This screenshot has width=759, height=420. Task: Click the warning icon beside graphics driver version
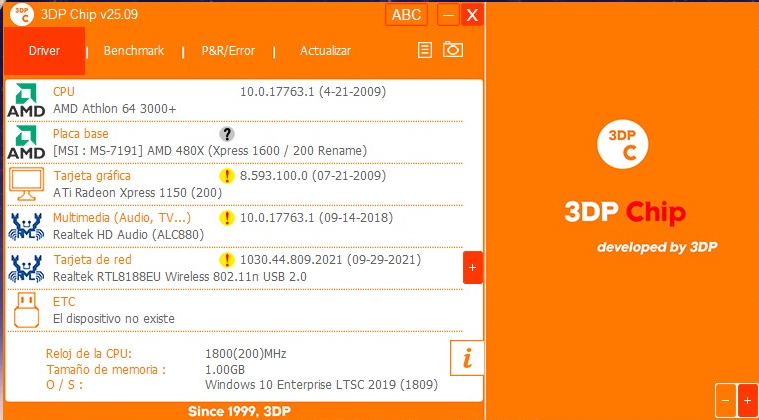pos(227,176)
